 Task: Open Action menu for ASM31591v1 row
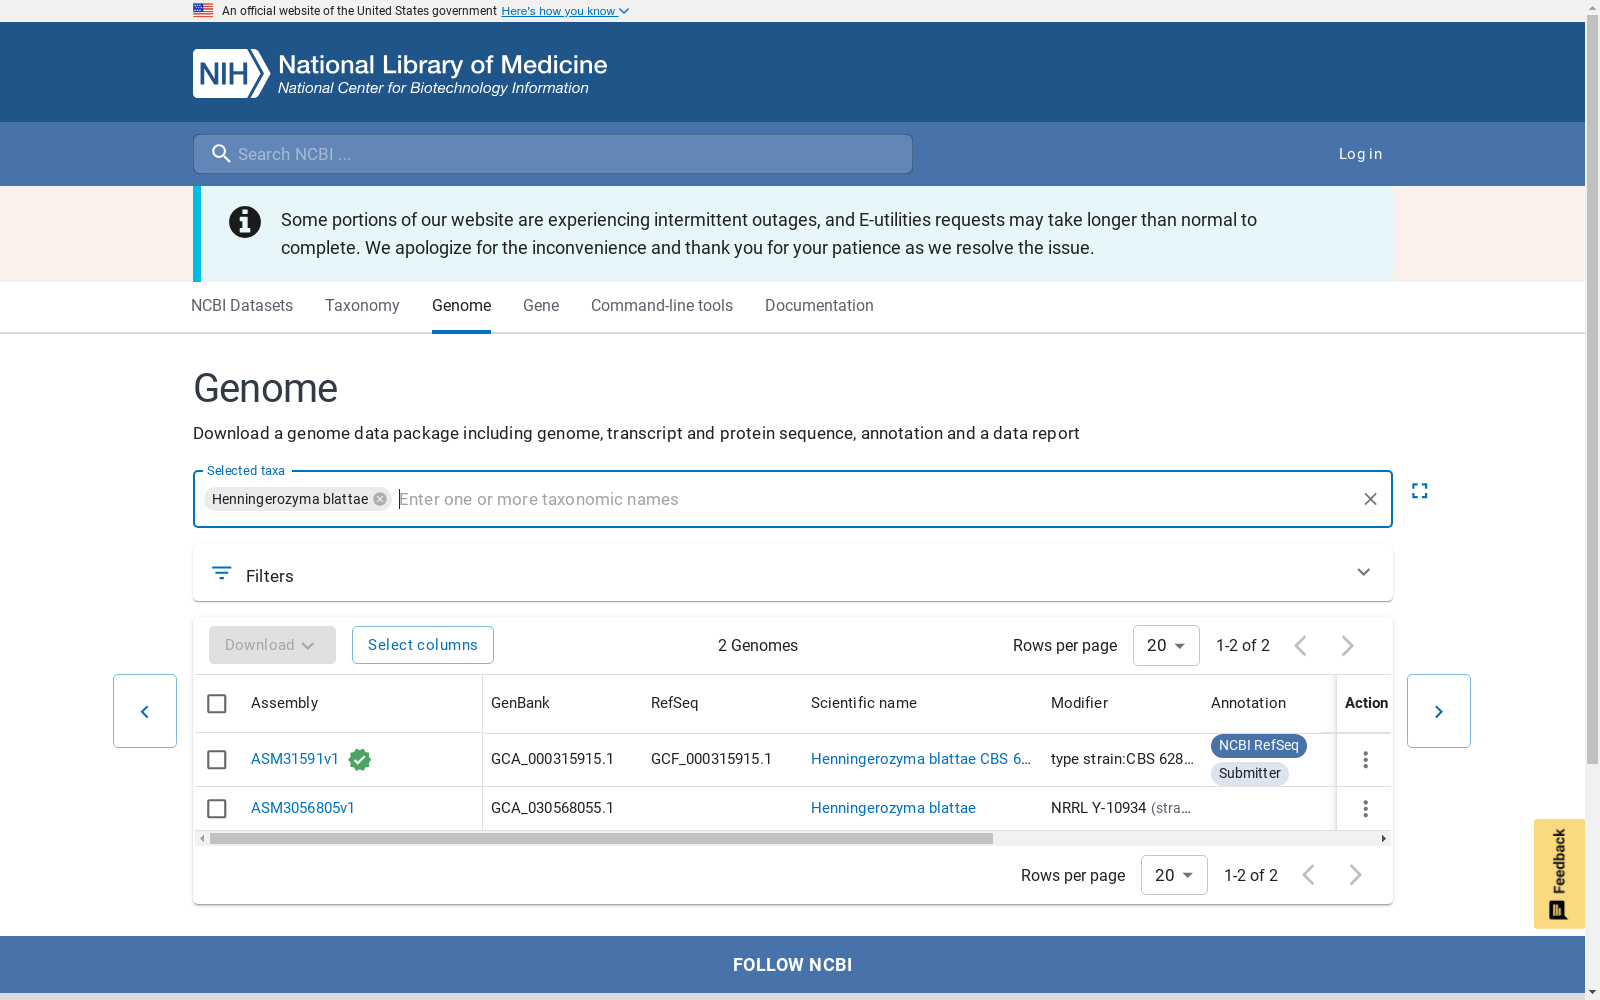tap(1365, 760)
